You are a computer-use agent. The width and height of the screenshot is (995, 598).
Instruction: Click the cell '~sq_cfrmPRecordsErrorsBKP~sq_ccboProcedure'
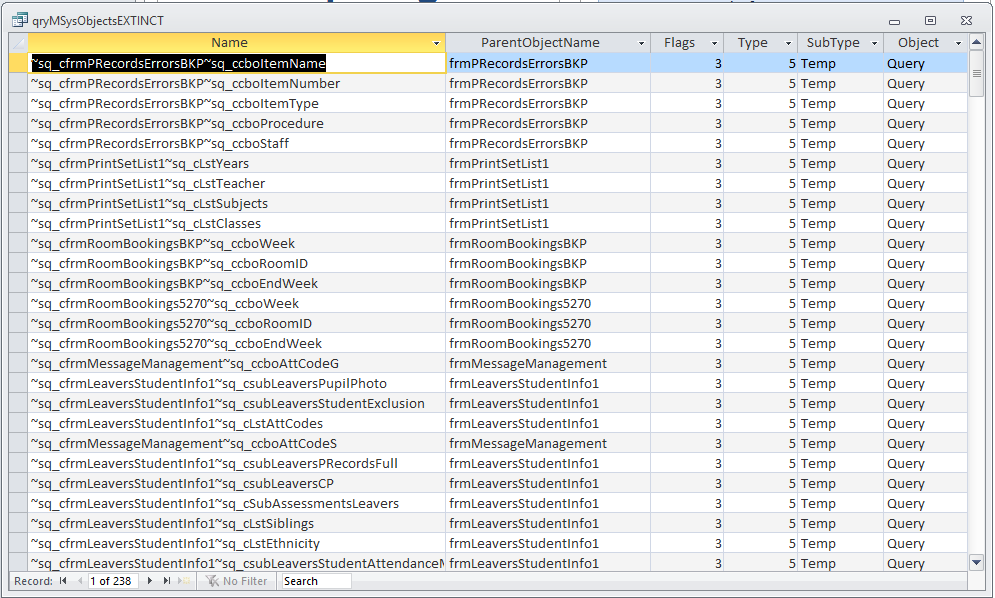click(237, 124)
